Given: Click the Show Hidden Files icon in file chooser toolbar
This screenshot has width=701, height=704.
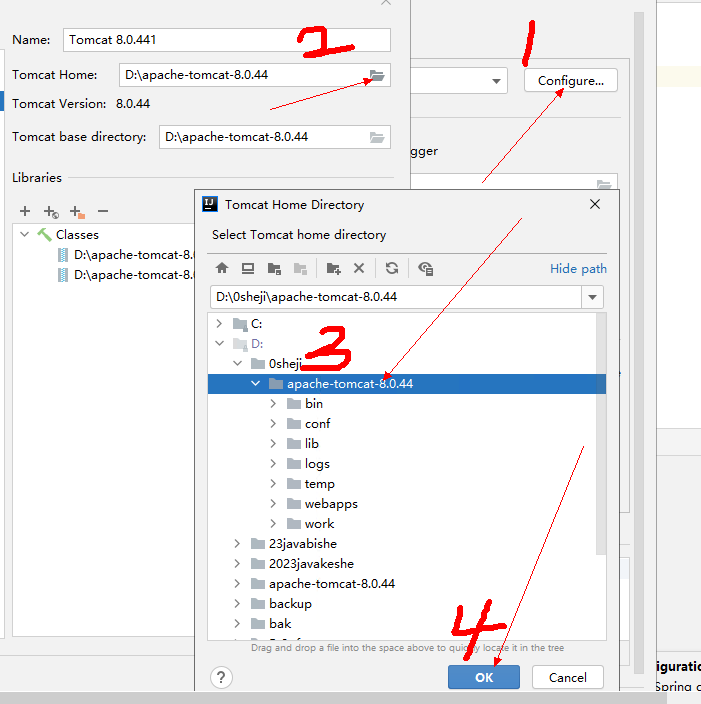Looking at the screenshot, I should click(x=425, y=268).
